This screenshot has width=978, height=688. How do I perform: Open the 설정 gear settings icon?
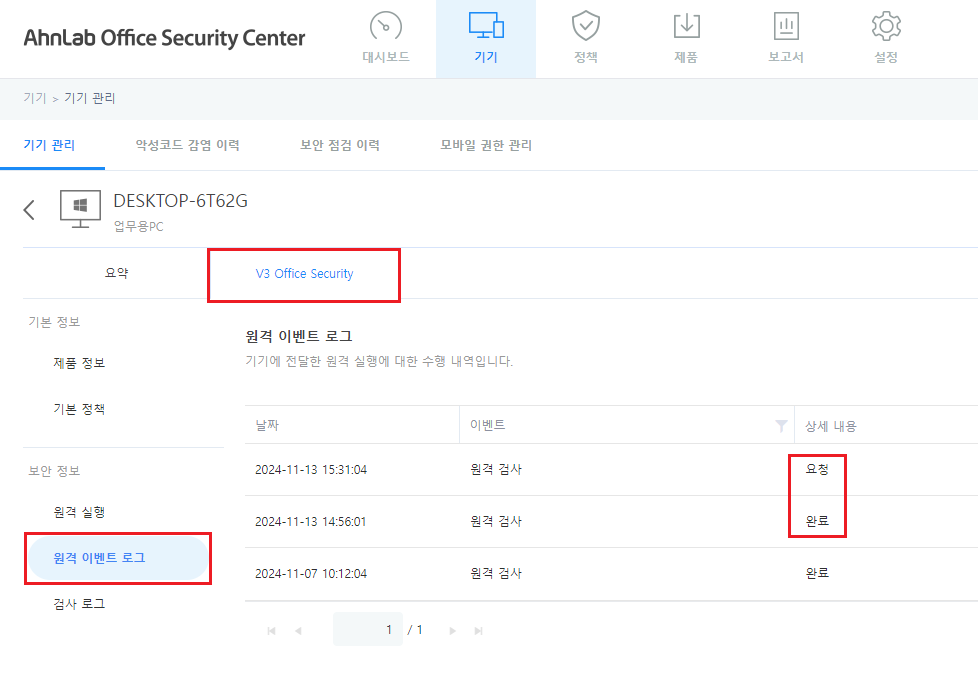pyautogui.click(x=886, y=27)
